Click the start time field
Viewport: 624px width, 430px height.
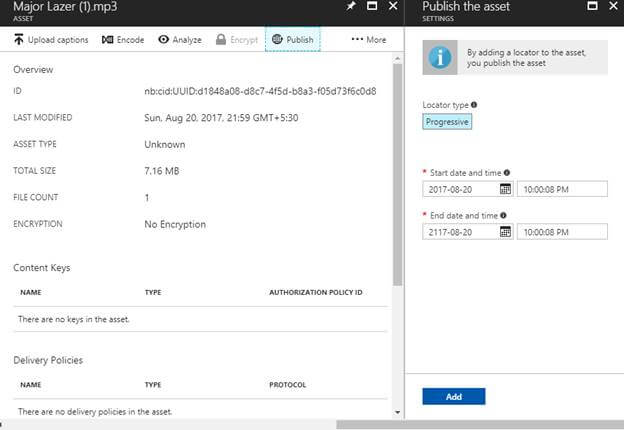(x=562, y=189)
